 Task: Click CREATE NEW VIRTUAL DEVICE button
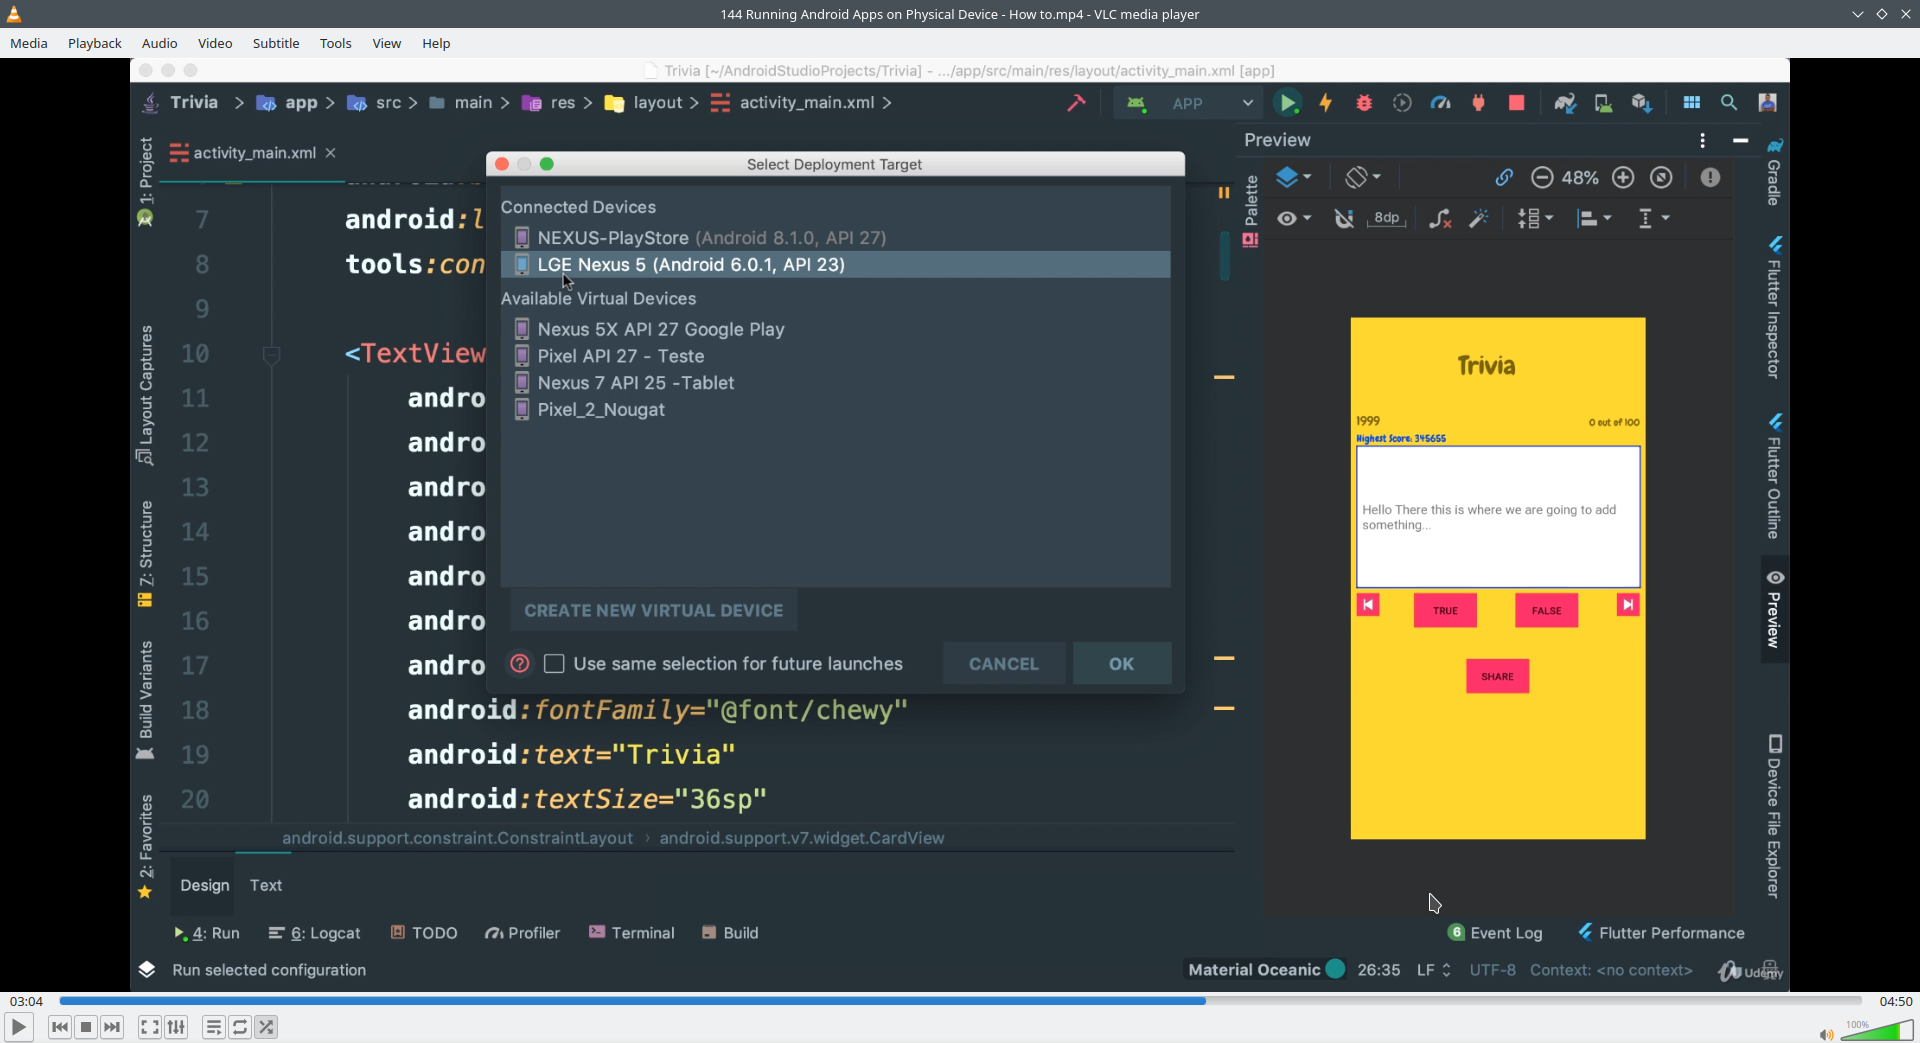point(654,610)
